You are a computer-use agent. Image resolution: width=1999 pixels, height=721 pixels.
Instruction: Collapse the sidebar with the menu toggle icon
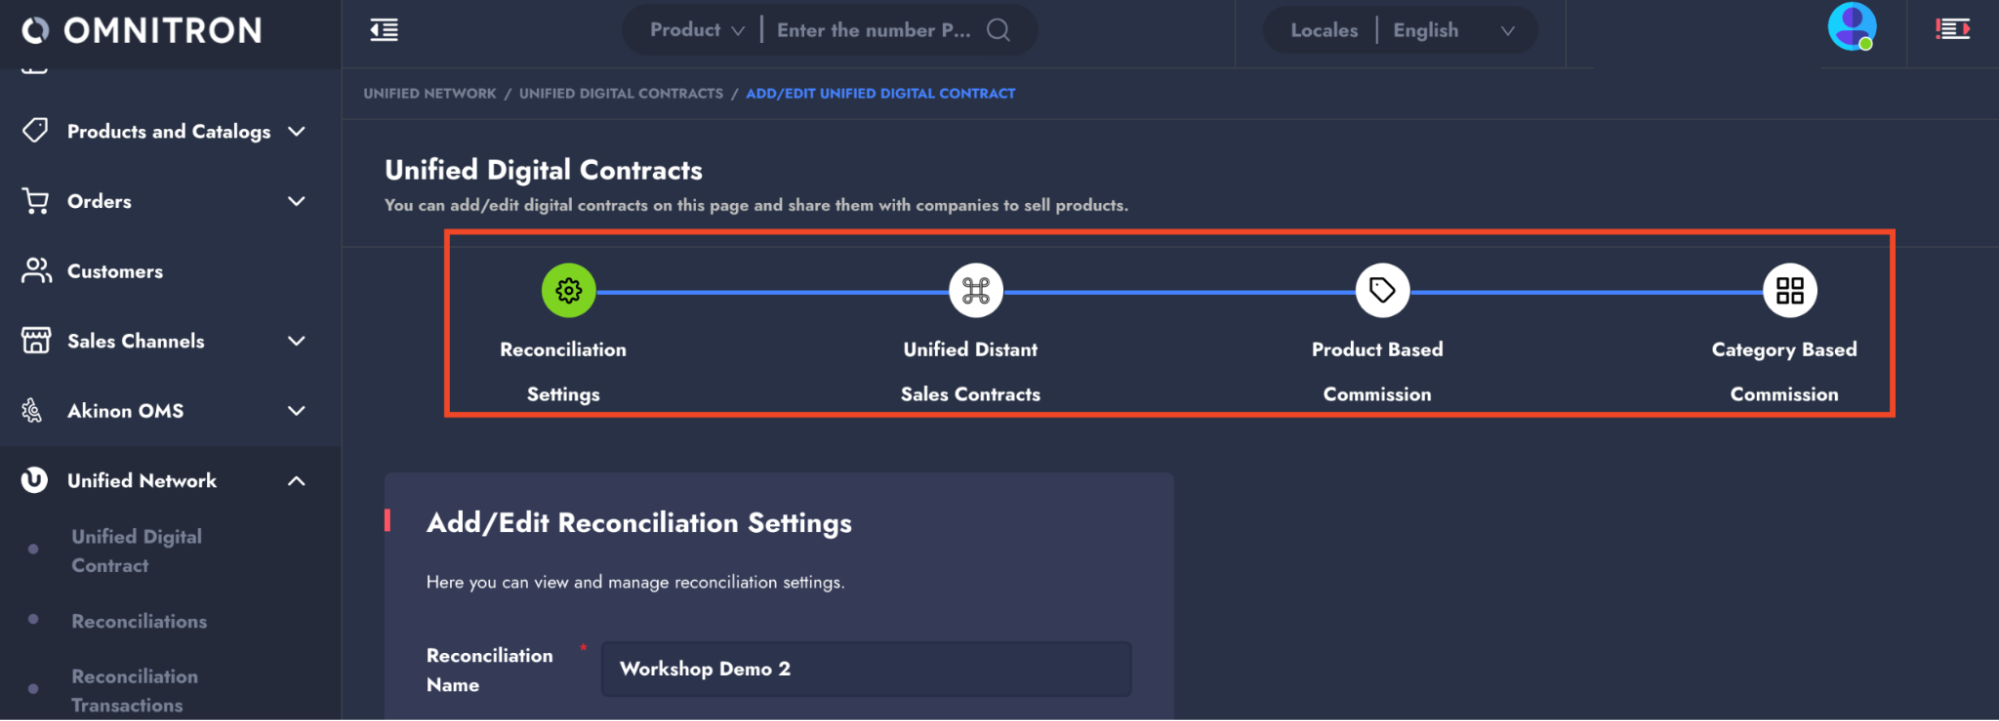384,30
